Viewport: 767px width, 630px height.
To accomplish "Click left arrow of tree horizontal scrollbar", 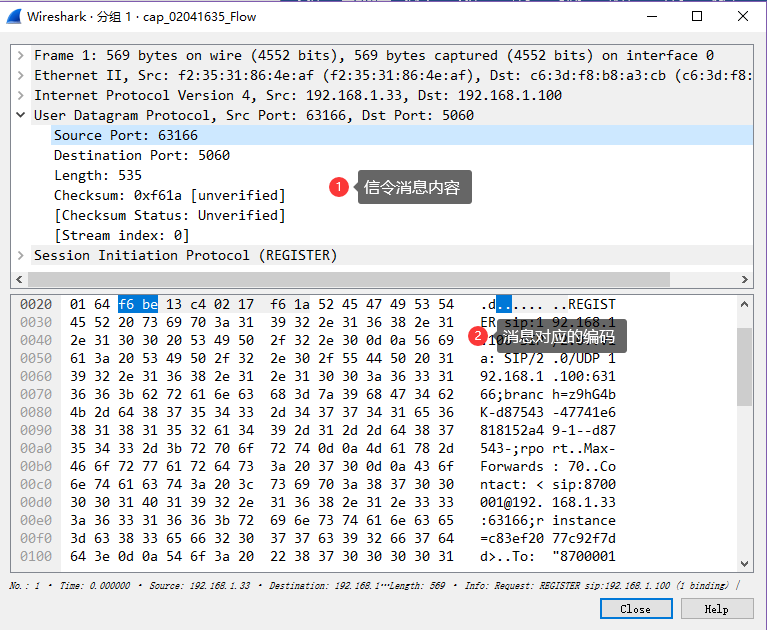I will pos(19,279).
